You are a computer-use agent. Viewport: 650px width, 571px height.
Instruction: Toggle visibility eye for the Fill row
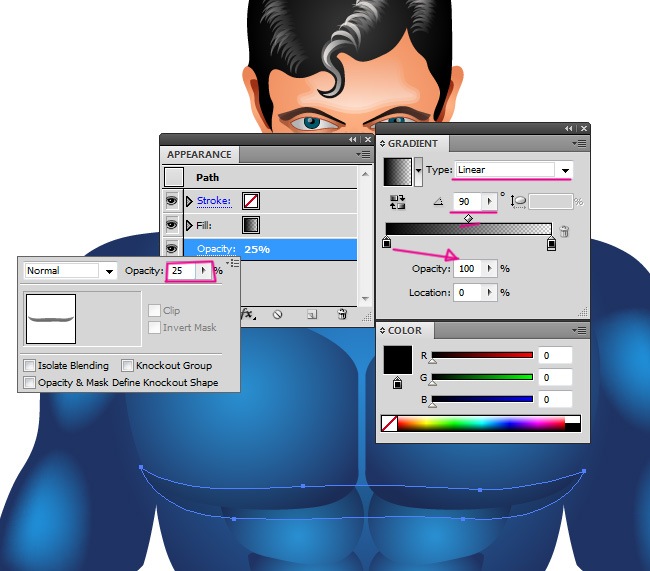click(172, 225)
